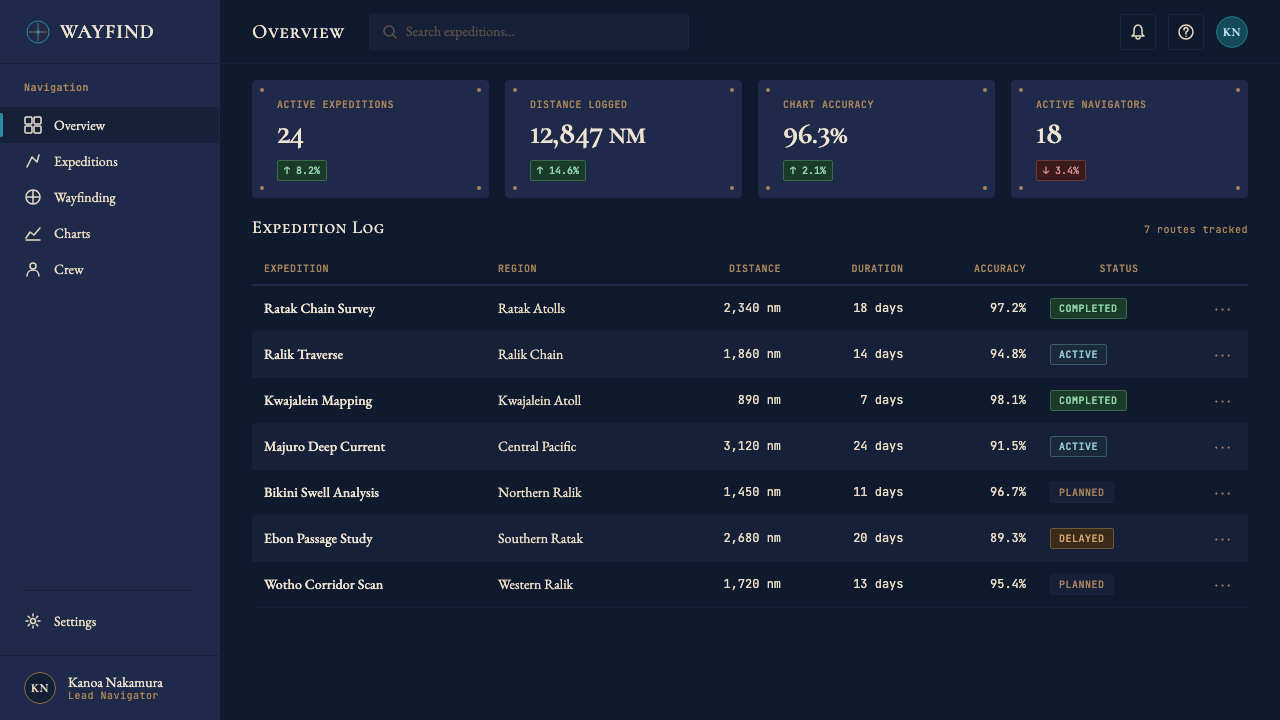Click the Active Navigators stat card
Viewport: 1280px width, 720px height.
(1129, 139)
